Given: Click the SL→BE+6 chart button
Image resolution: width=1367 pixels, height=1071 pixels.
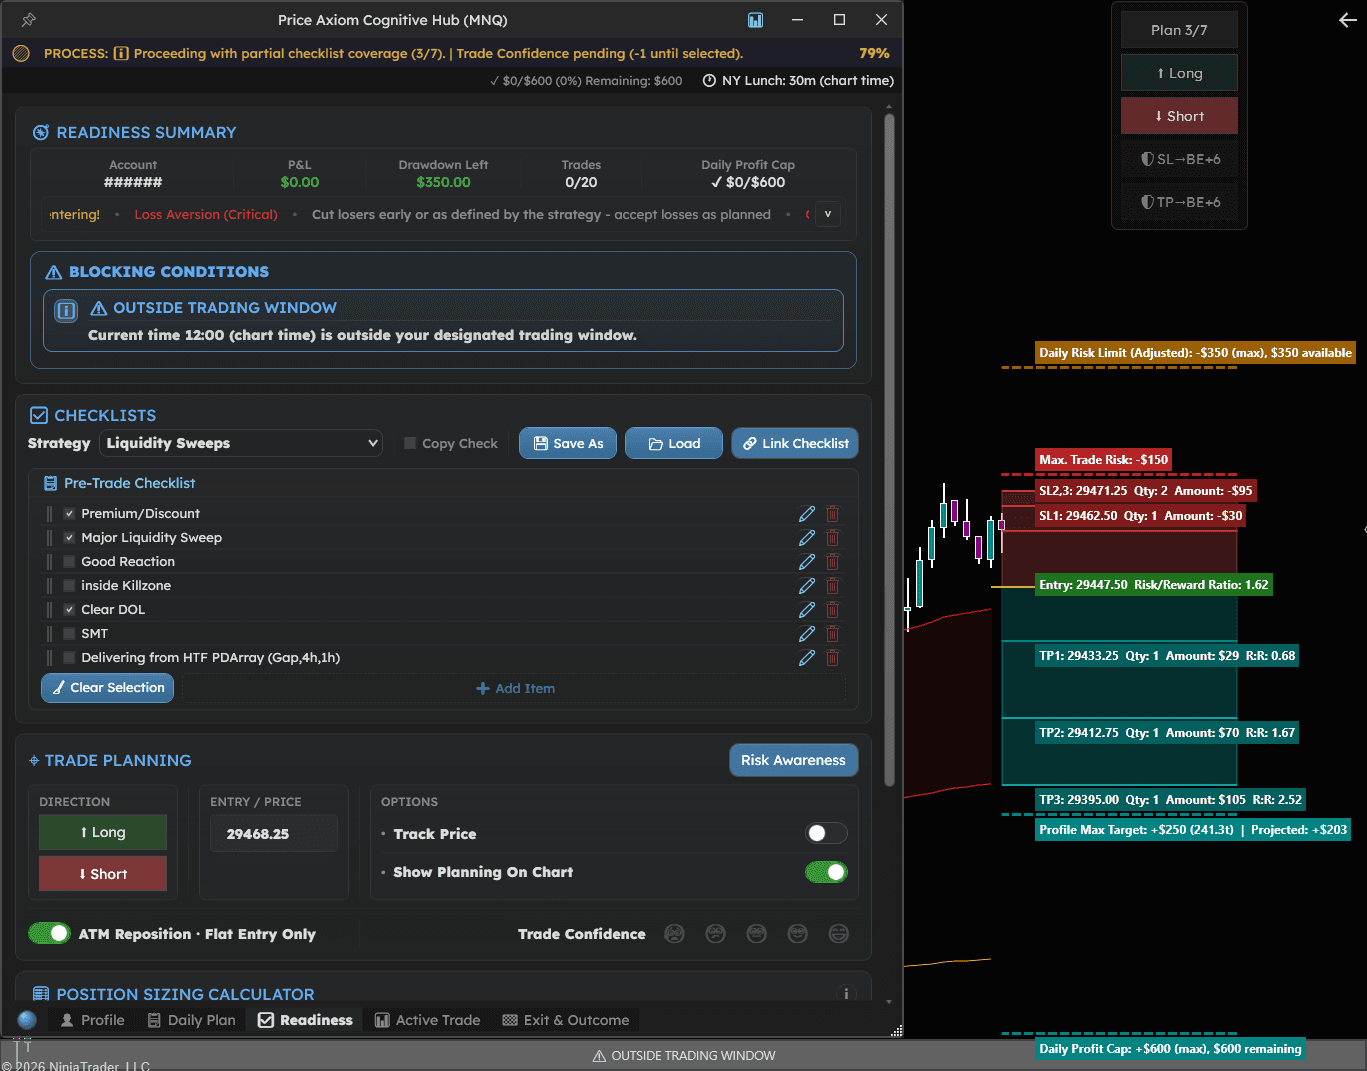Looking at the screenshot, I should (x=1179, y=159).
